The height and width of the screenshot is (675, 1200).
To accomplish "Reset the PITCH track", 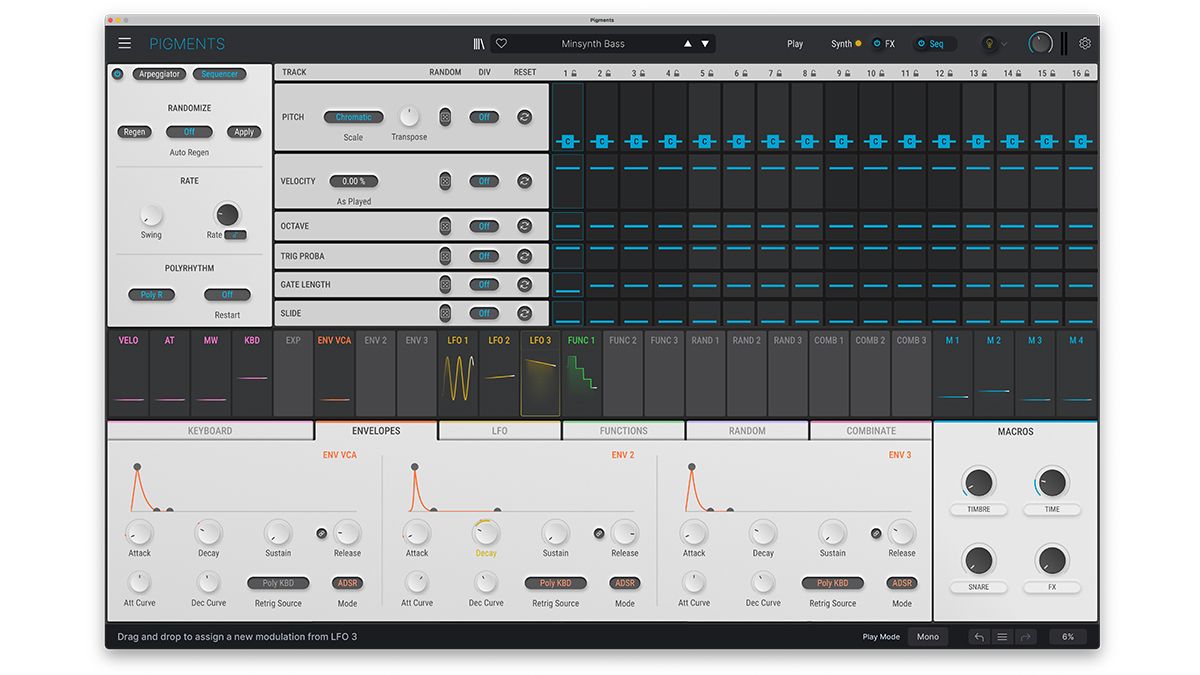I will [524, 117].
